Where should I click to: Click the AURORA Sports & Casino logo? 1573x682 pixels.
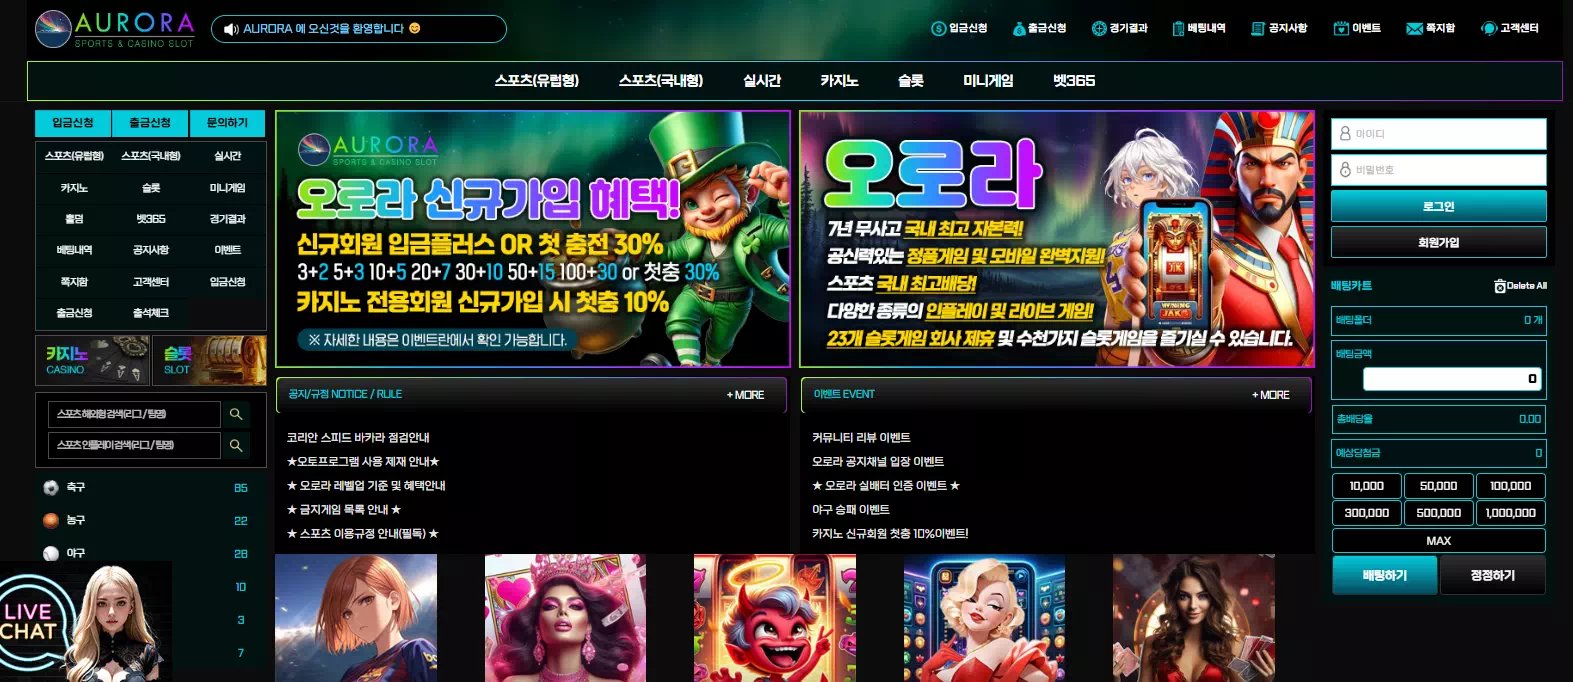[114, 29]
